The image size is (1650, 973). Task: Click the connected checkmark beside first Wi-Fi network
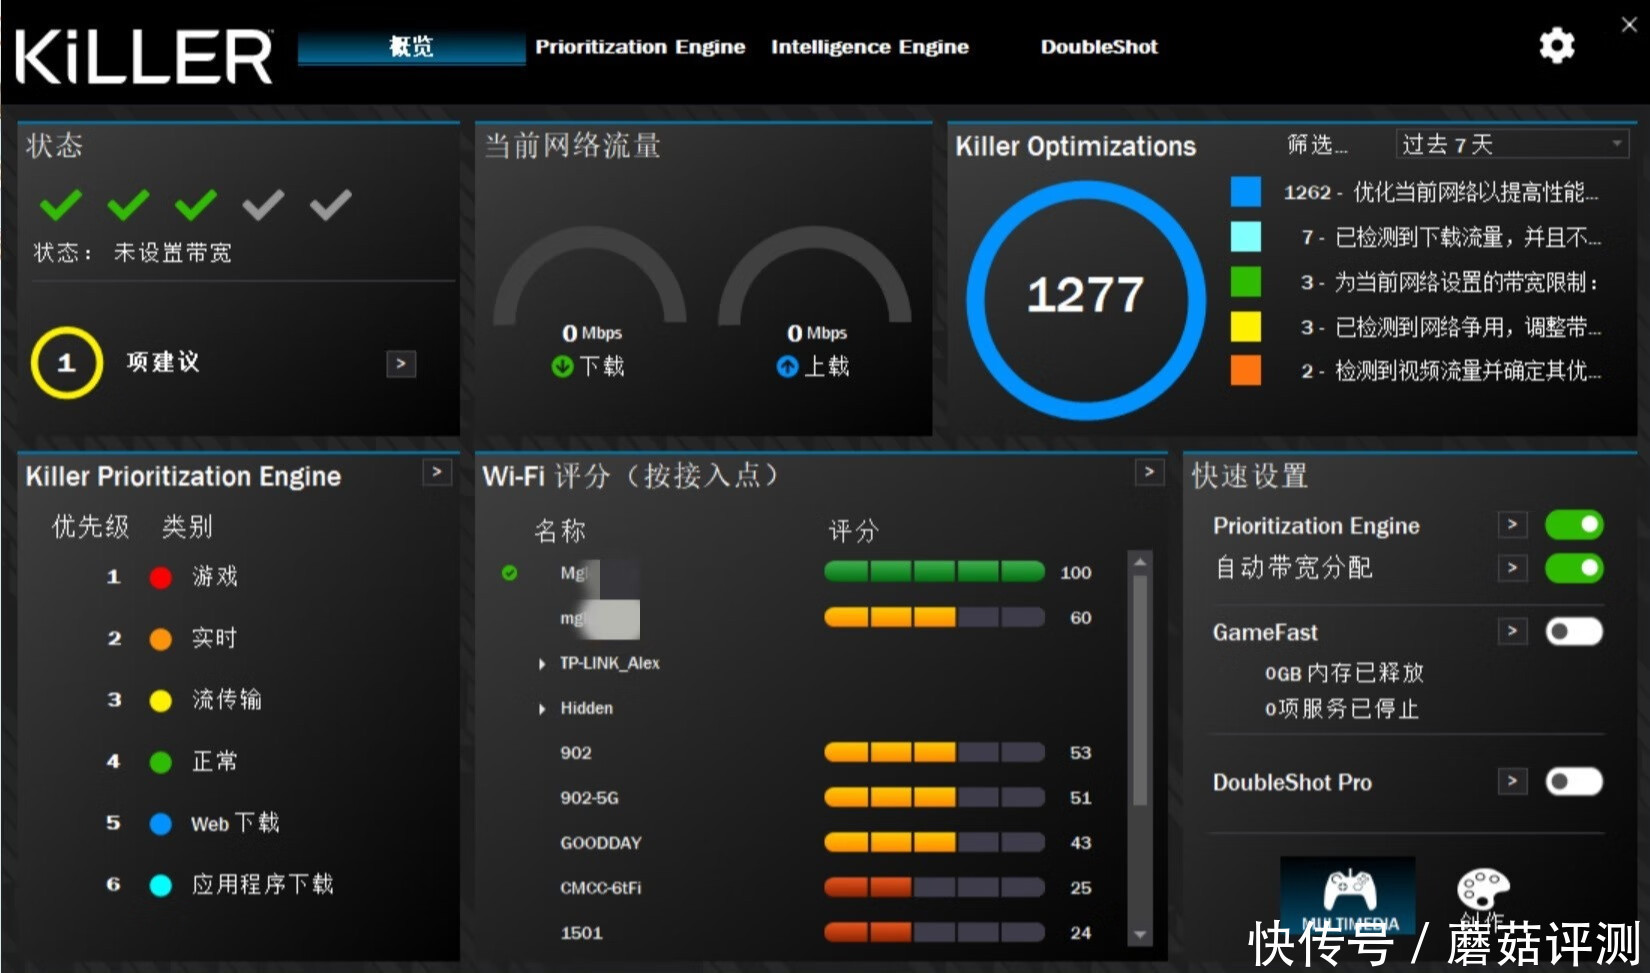pos(510,573)
